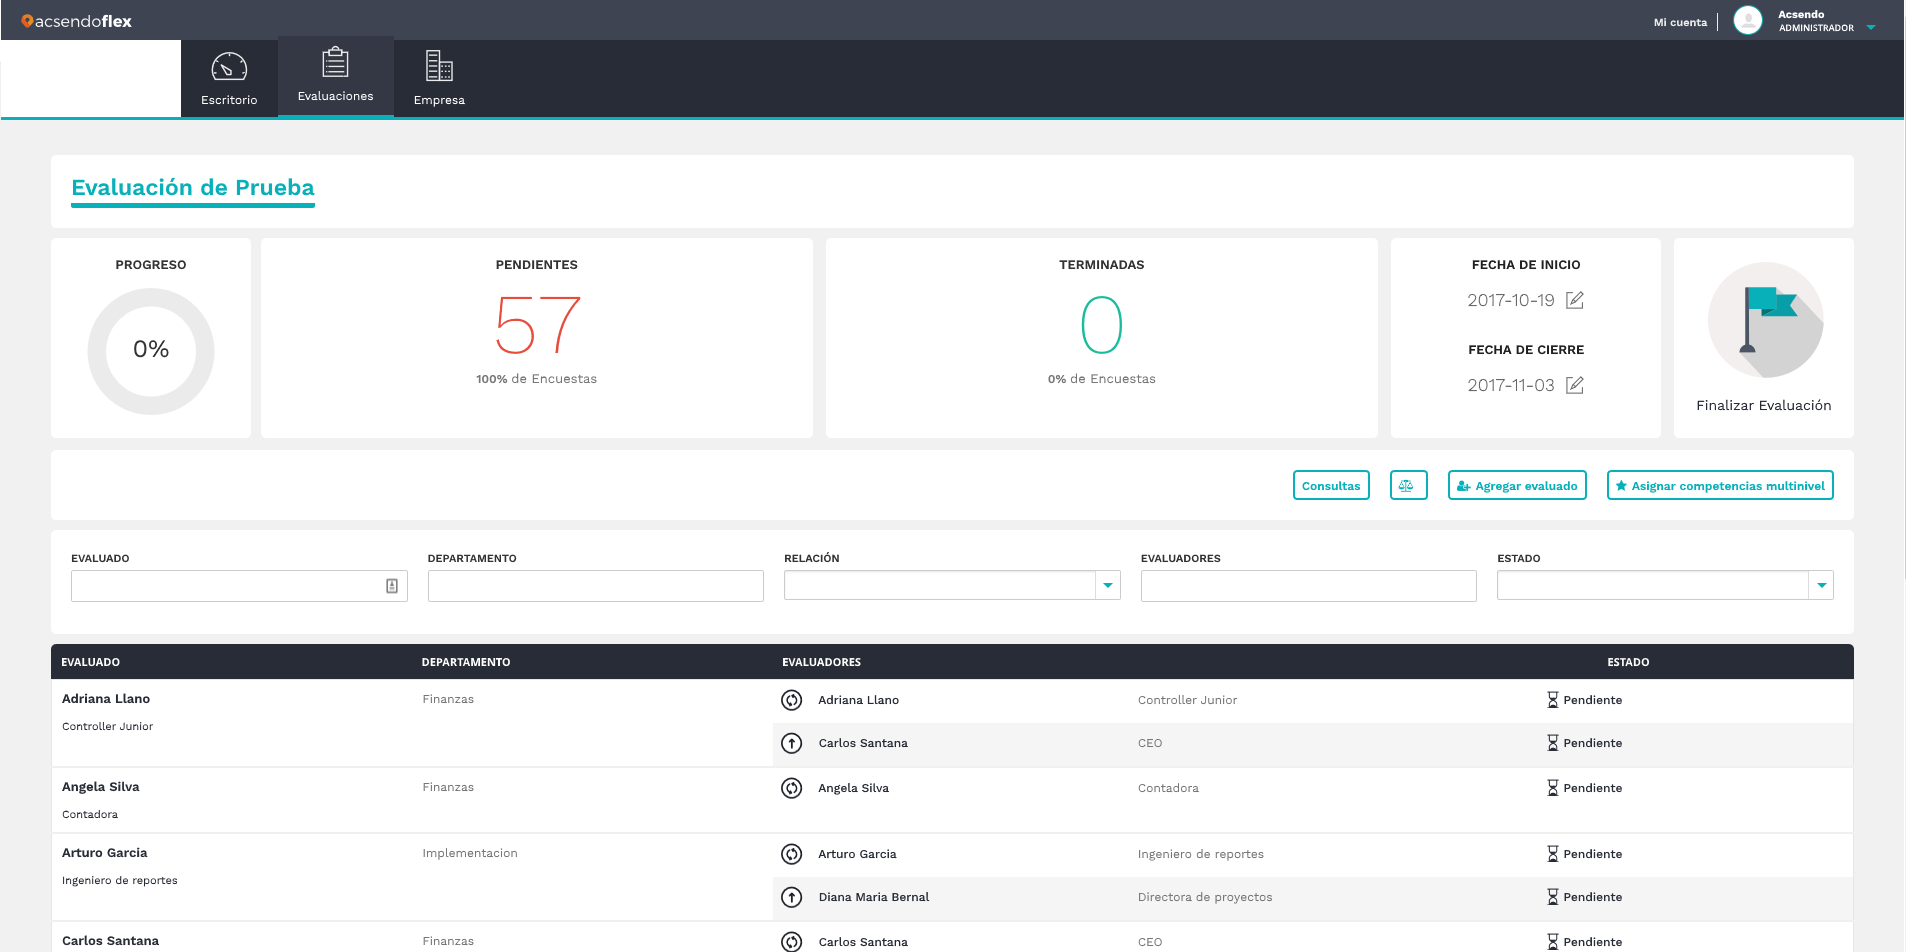Click Asignar competencias multinivel button
1906x952 pixels.
pyautogui.click(x=1720, y=485)
